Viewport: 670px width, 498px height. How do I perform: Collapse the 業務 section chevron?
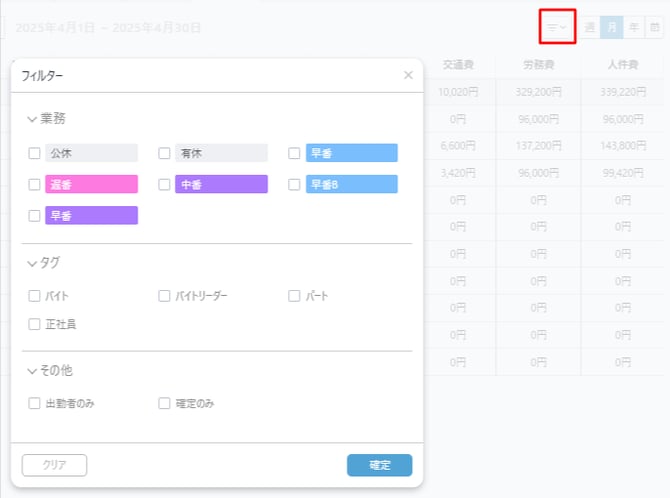click(33, 119)
